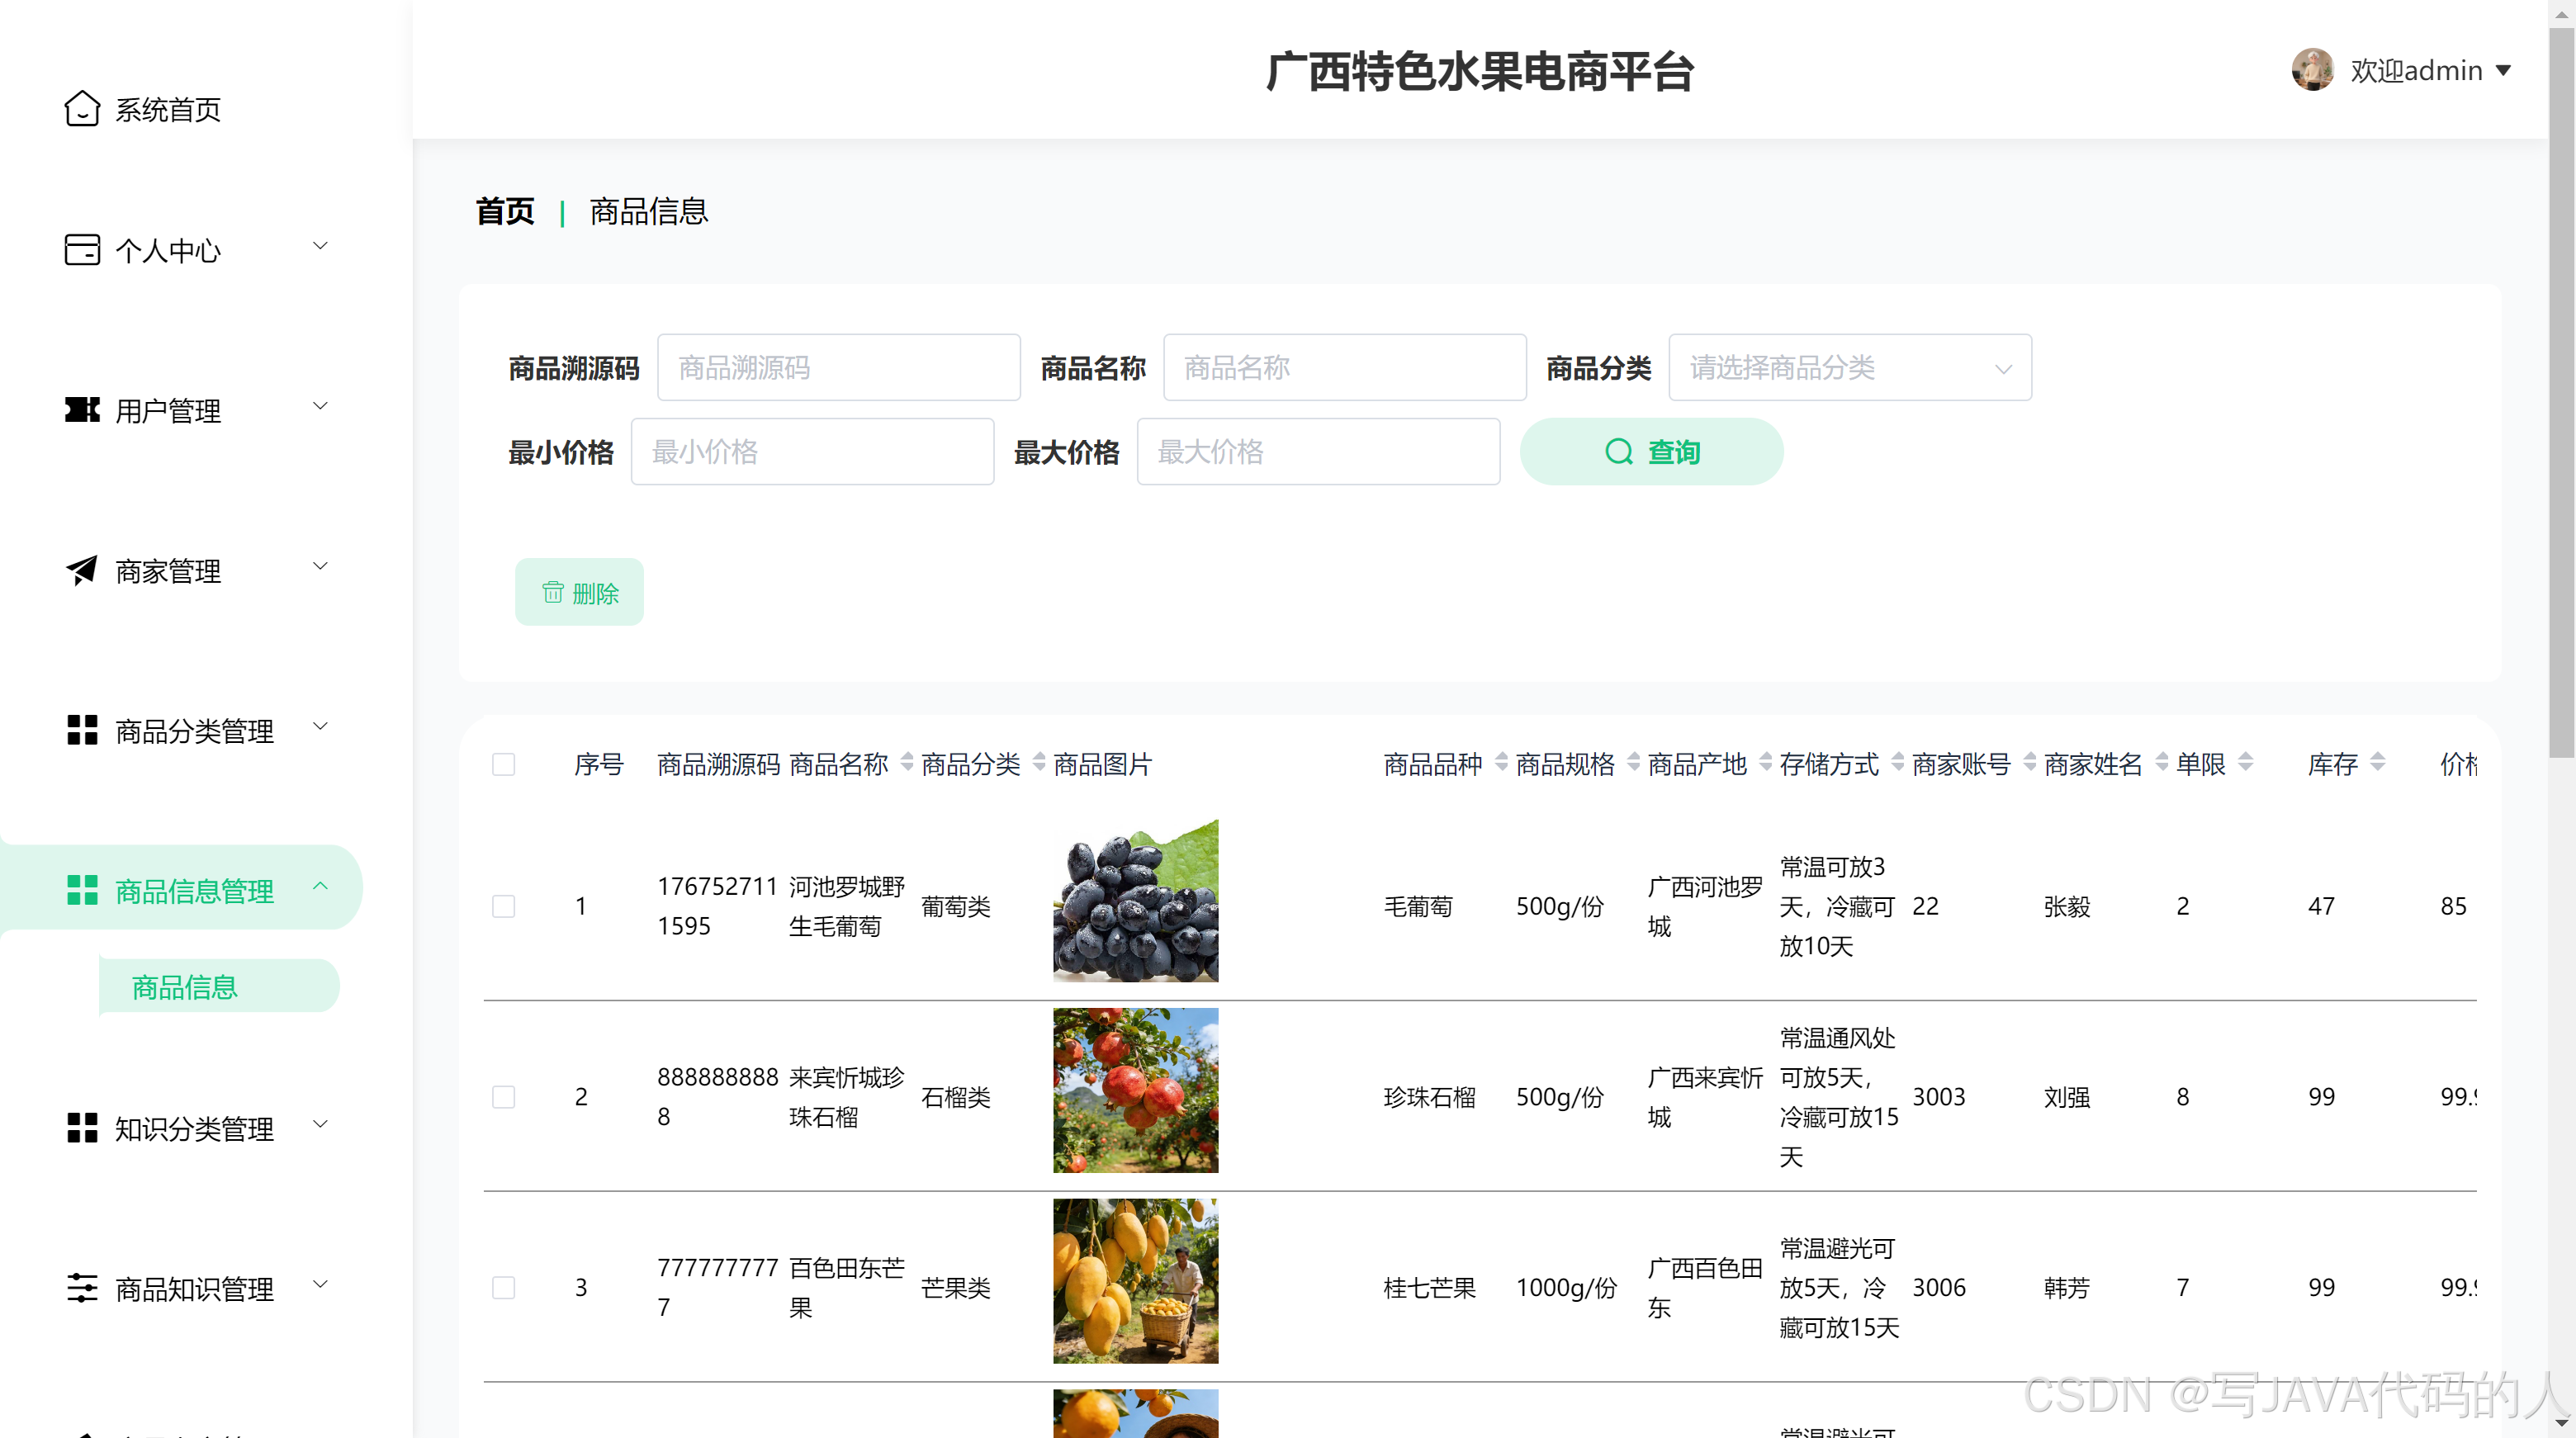Focus the 商品名称 input field
The width and height of the screenshot is (2576, 1438).
coord(1344,368)
